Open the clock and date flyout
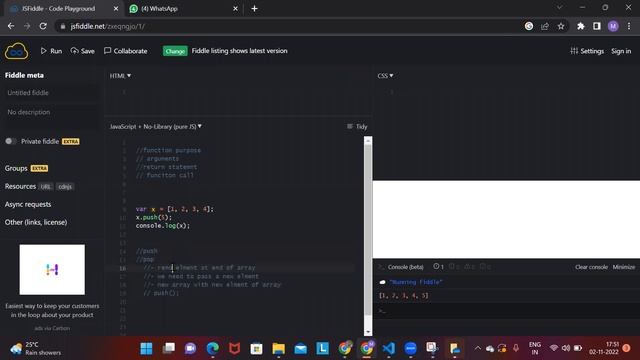The width and height of the screenshot is (640, 360). click(604, 348)
